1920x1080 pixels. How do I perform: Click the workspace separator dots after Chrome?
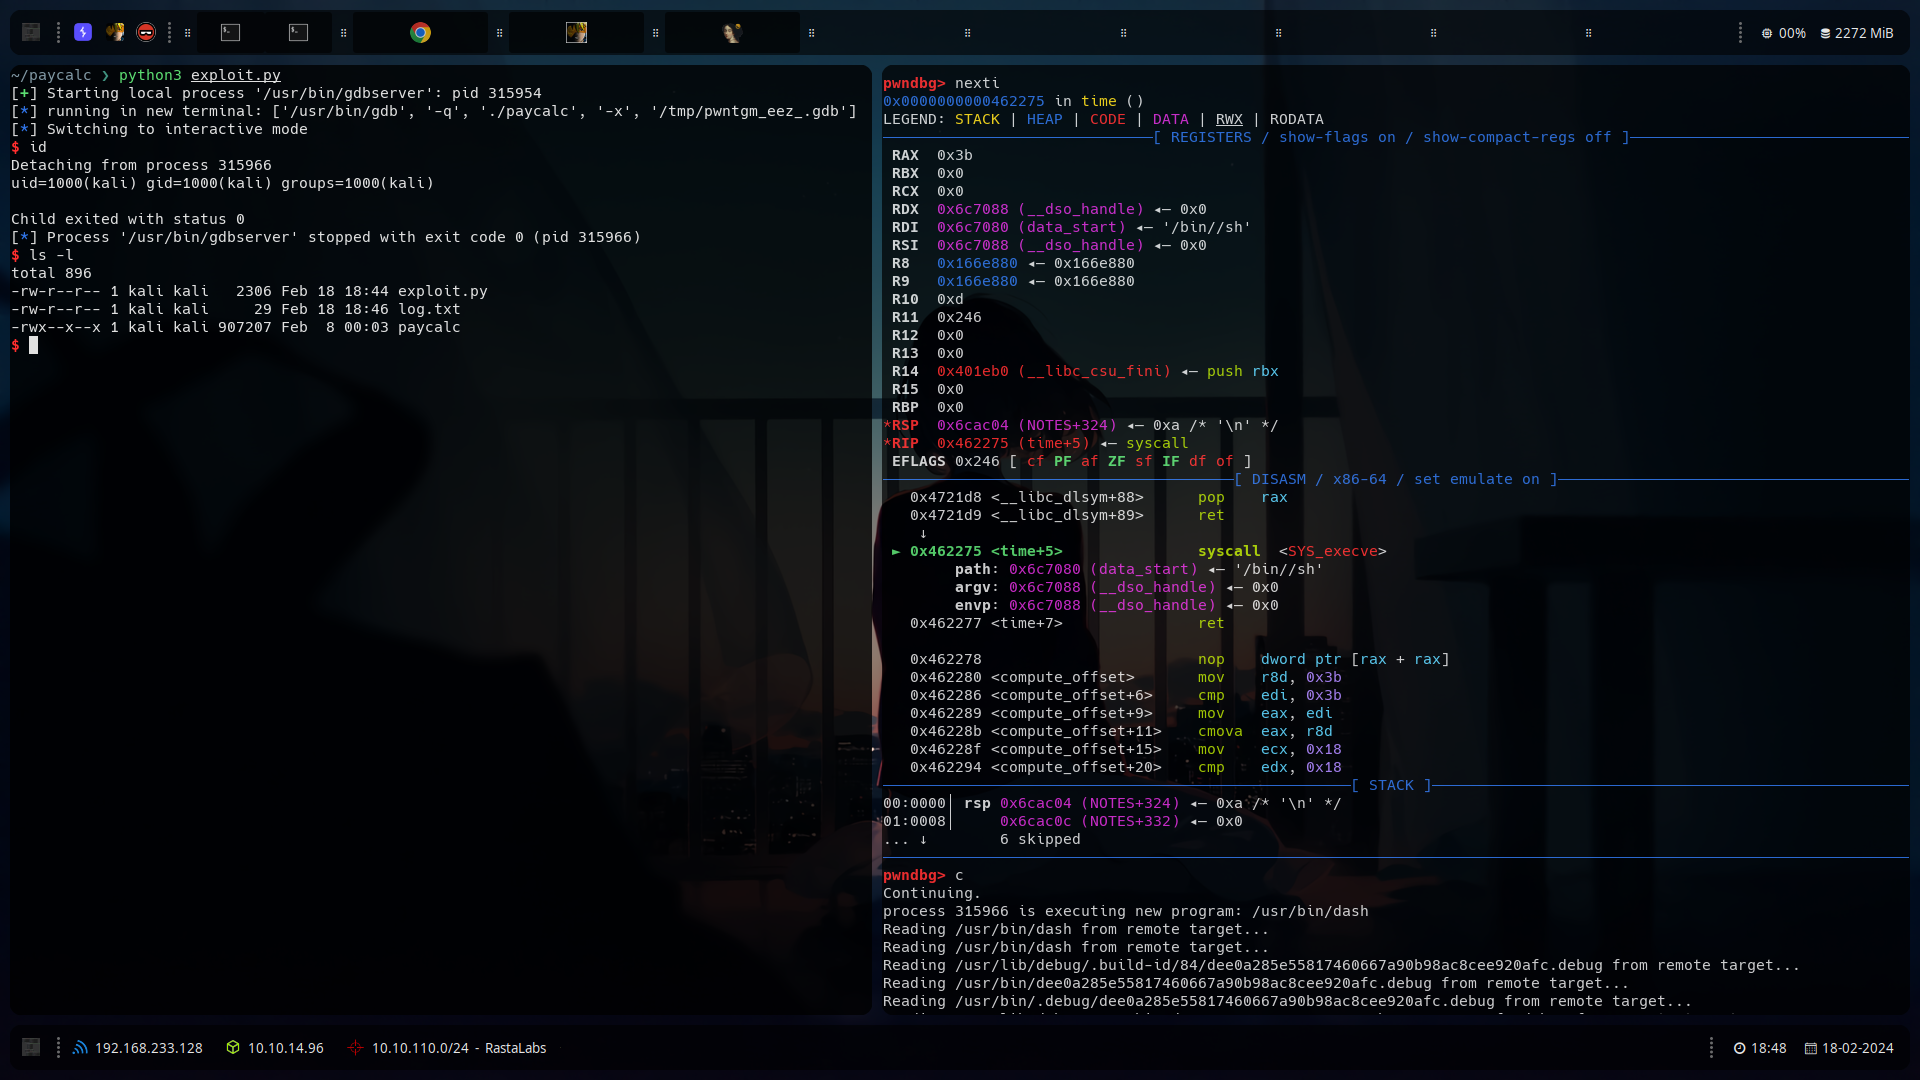(x=499, y=33)
